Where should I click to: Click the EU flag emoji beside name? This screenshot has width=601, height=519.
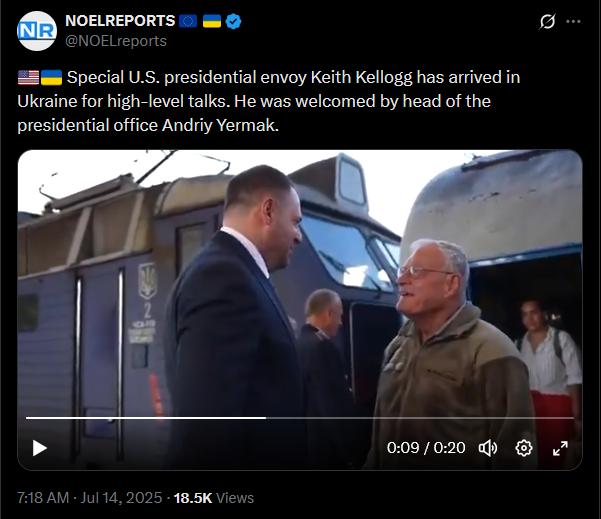188,21
